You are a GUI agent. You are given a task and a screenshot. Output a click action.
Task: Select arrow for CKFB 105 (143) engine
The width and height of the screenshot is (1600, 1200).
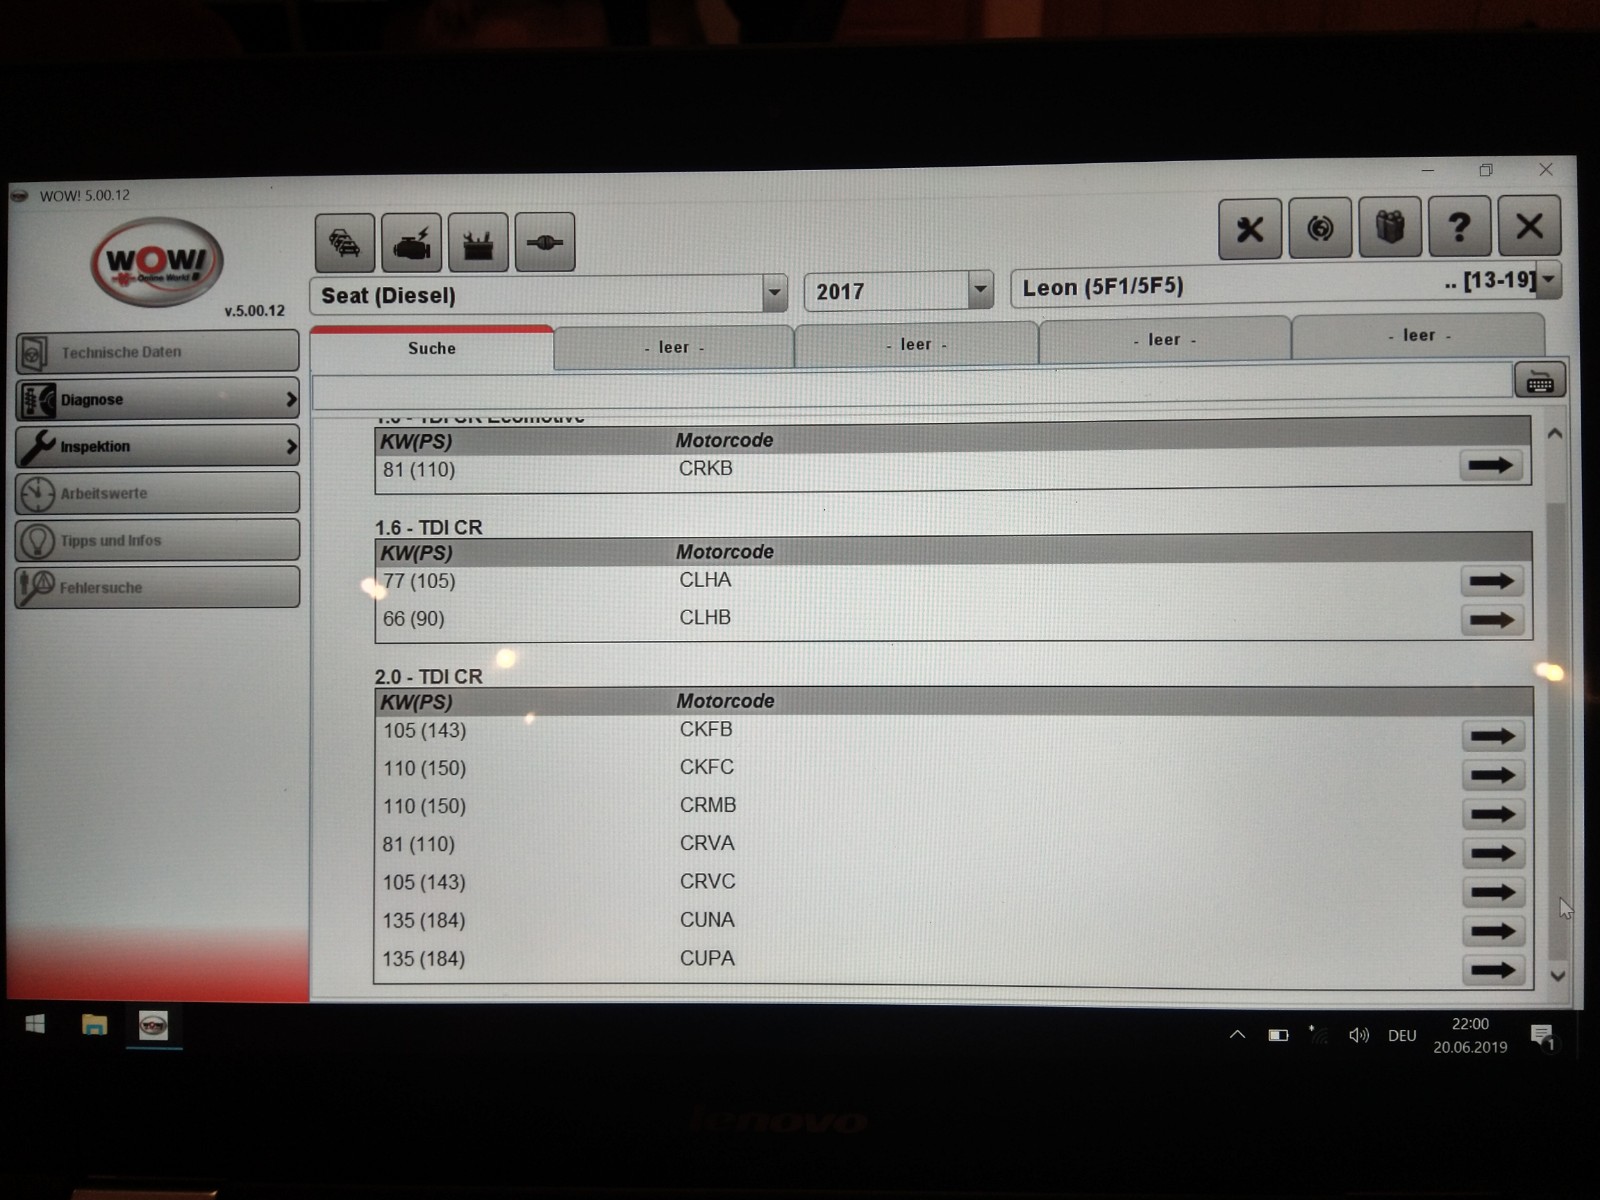(x=1493, y=736)
